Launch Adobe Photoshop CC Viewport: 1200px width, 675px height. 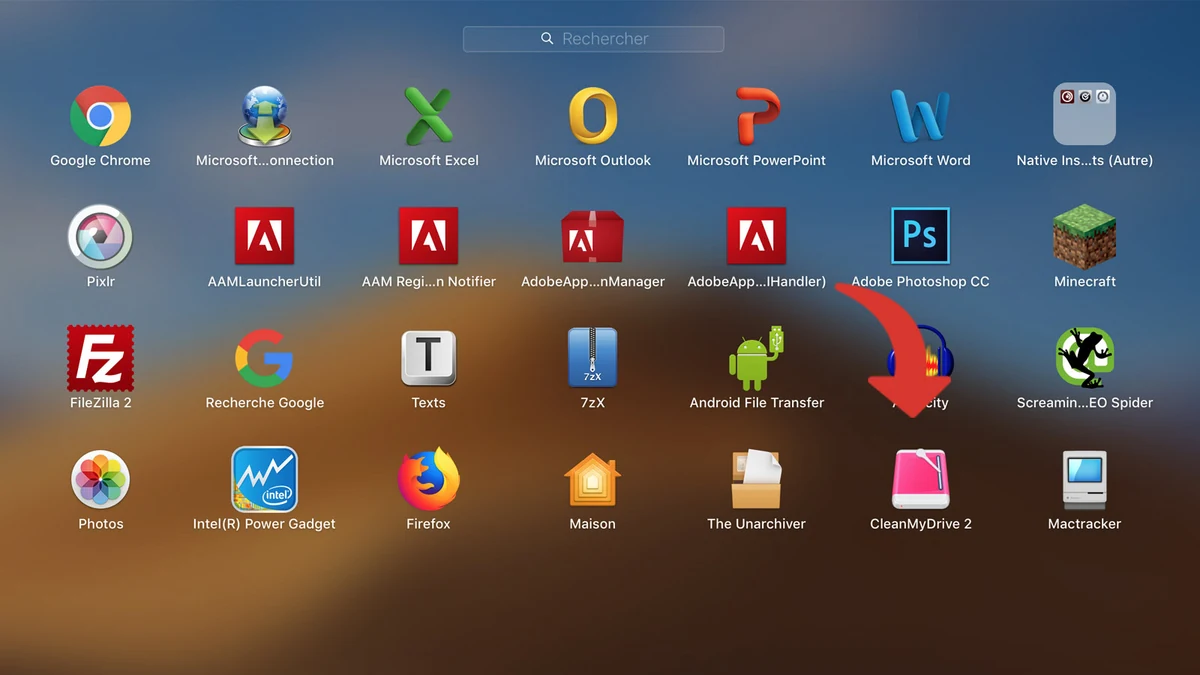[x=920, y=235]
